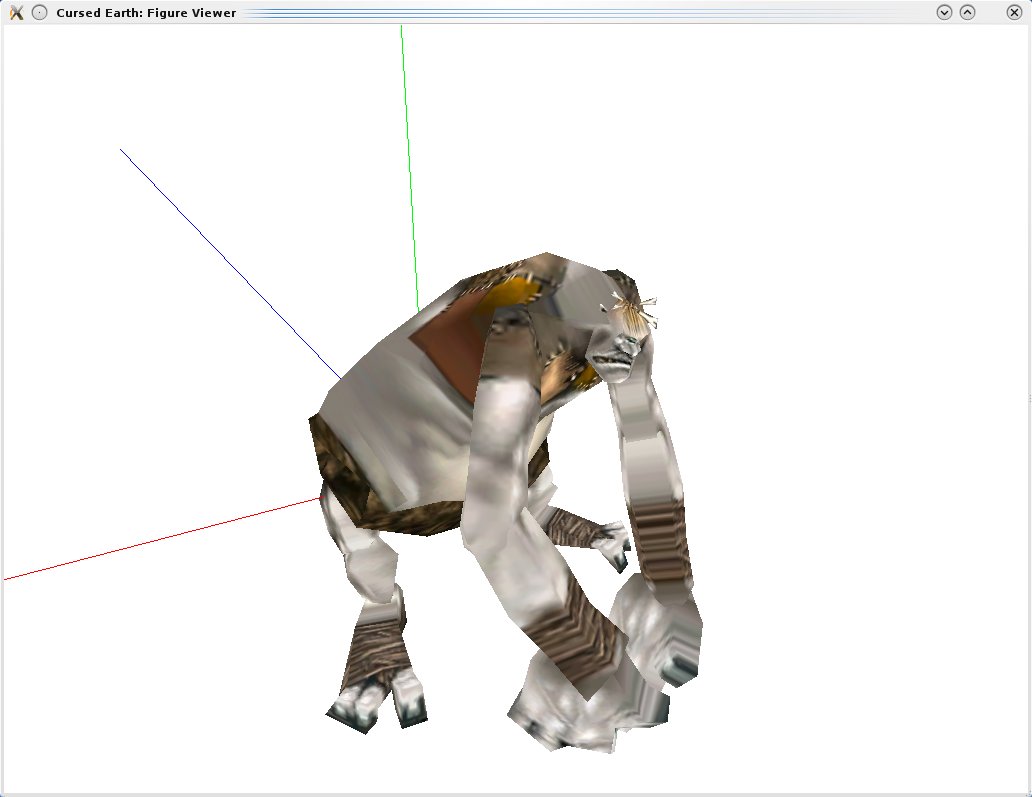This screenshot has width=1032, height=797.
Task: Toggle the sticky round titlebar button
Action: pos(39,13)
